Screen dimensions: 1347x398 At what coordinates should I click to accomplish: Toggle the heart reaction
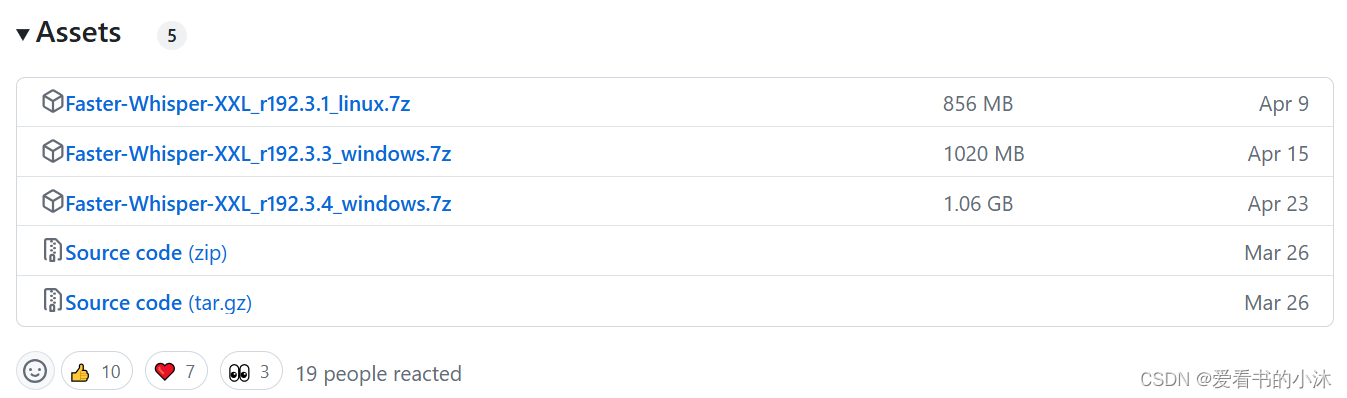(176, 372)
